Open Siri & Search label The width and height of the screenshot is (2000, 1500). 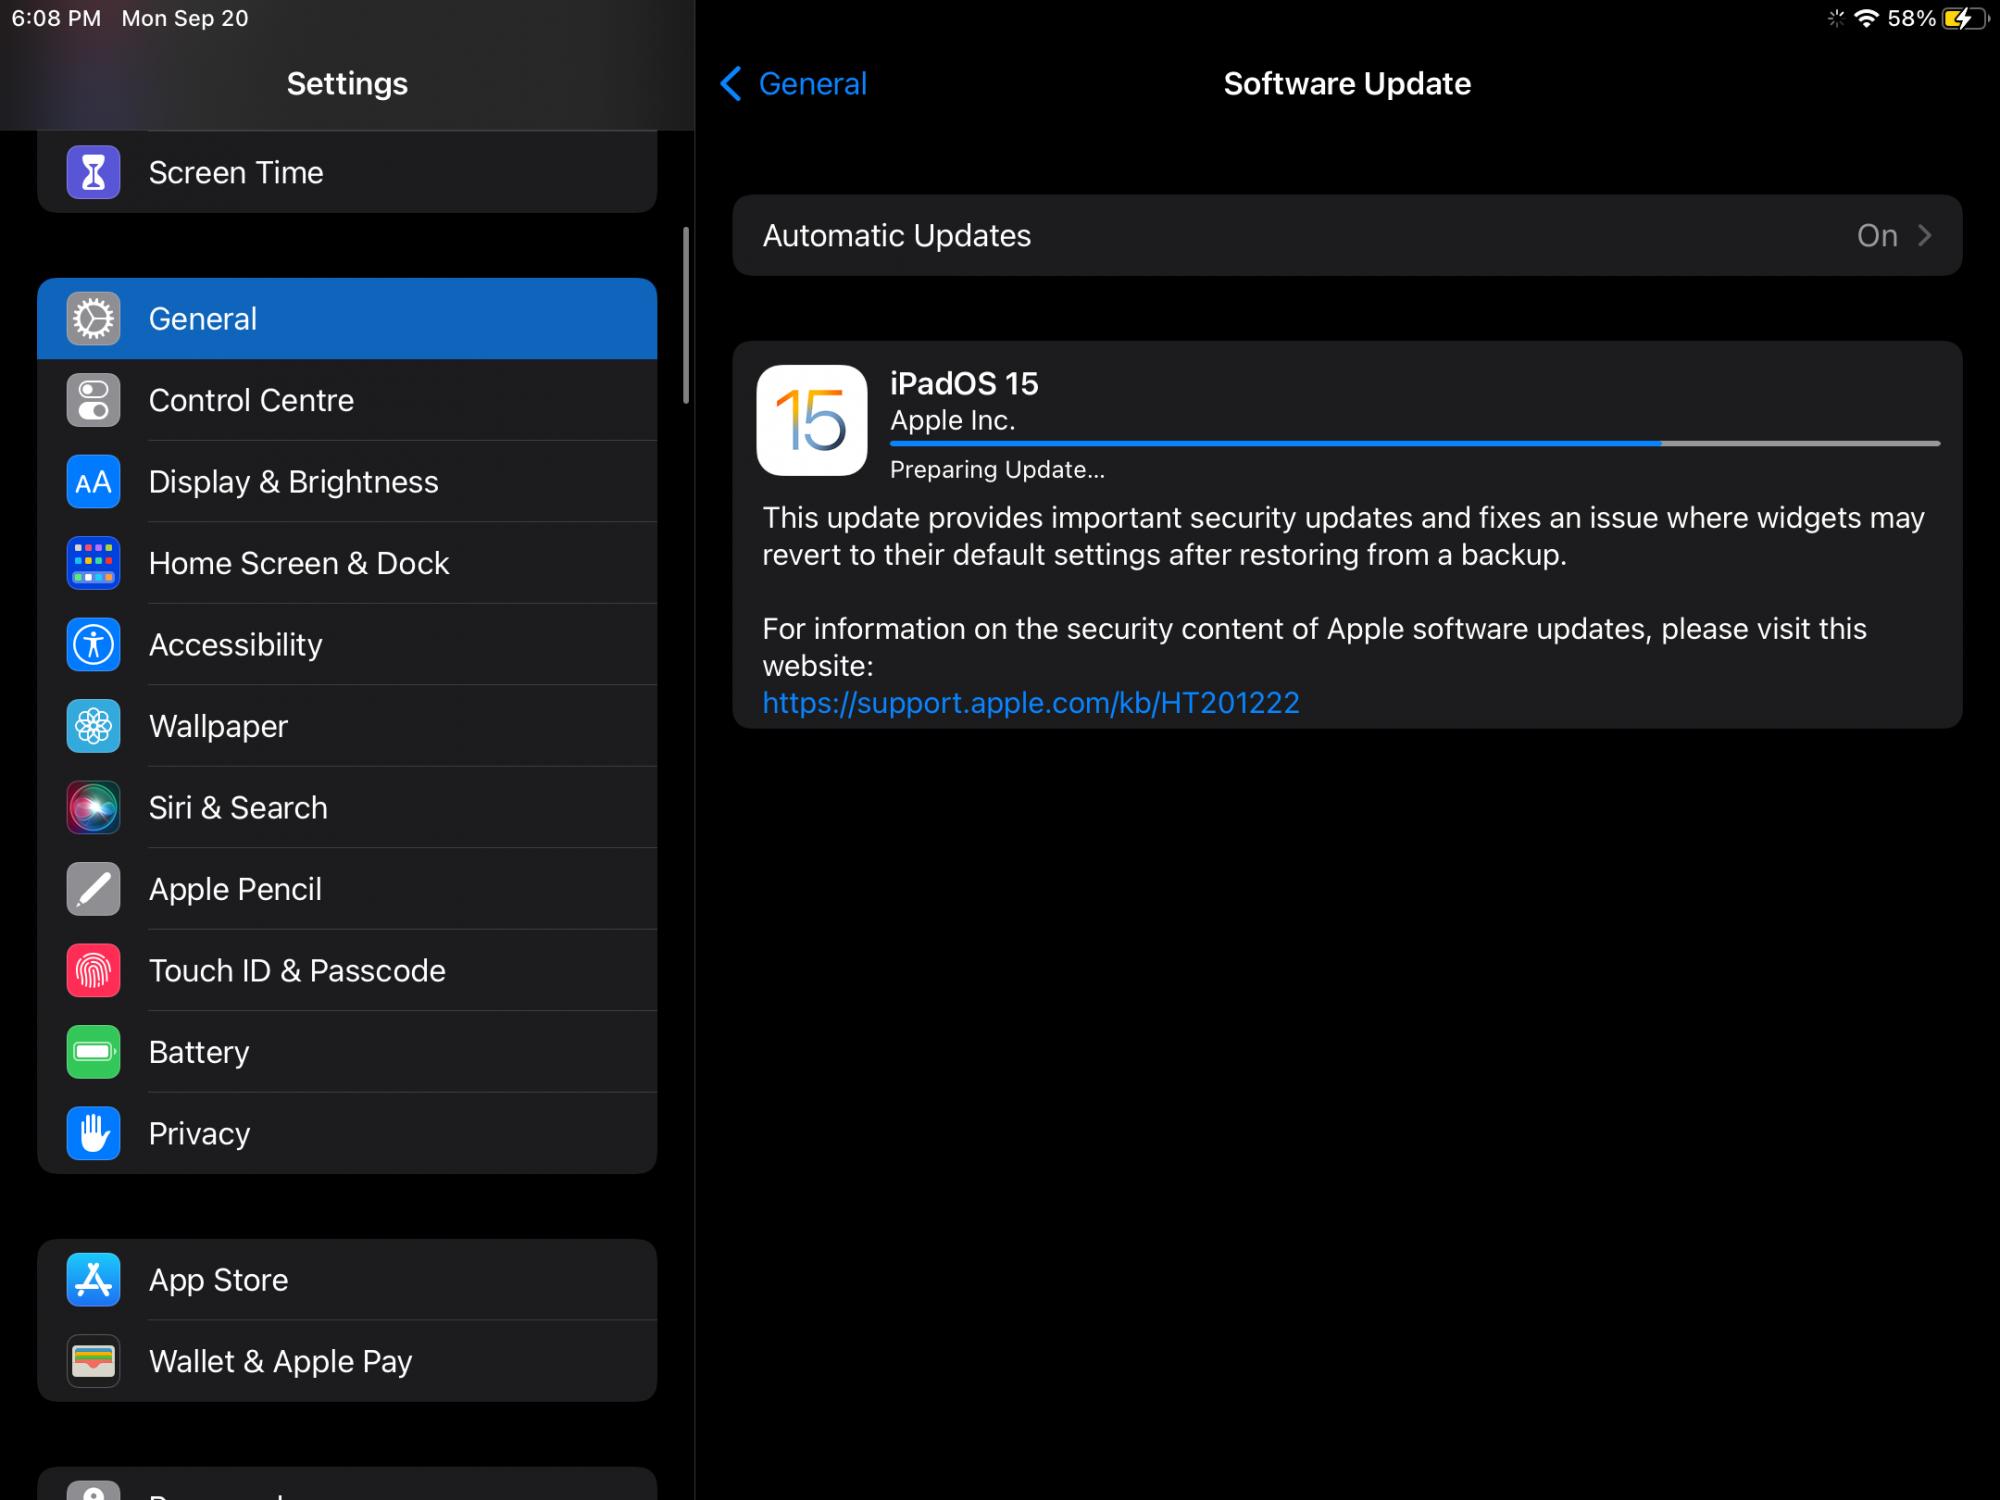coord(238,808)
